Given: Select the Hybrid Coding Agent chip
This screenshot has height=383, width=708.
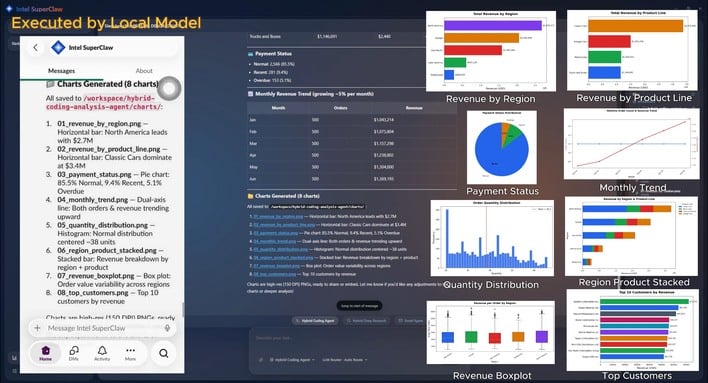Looking at the screenshot, I should click(x=315, y=321).
